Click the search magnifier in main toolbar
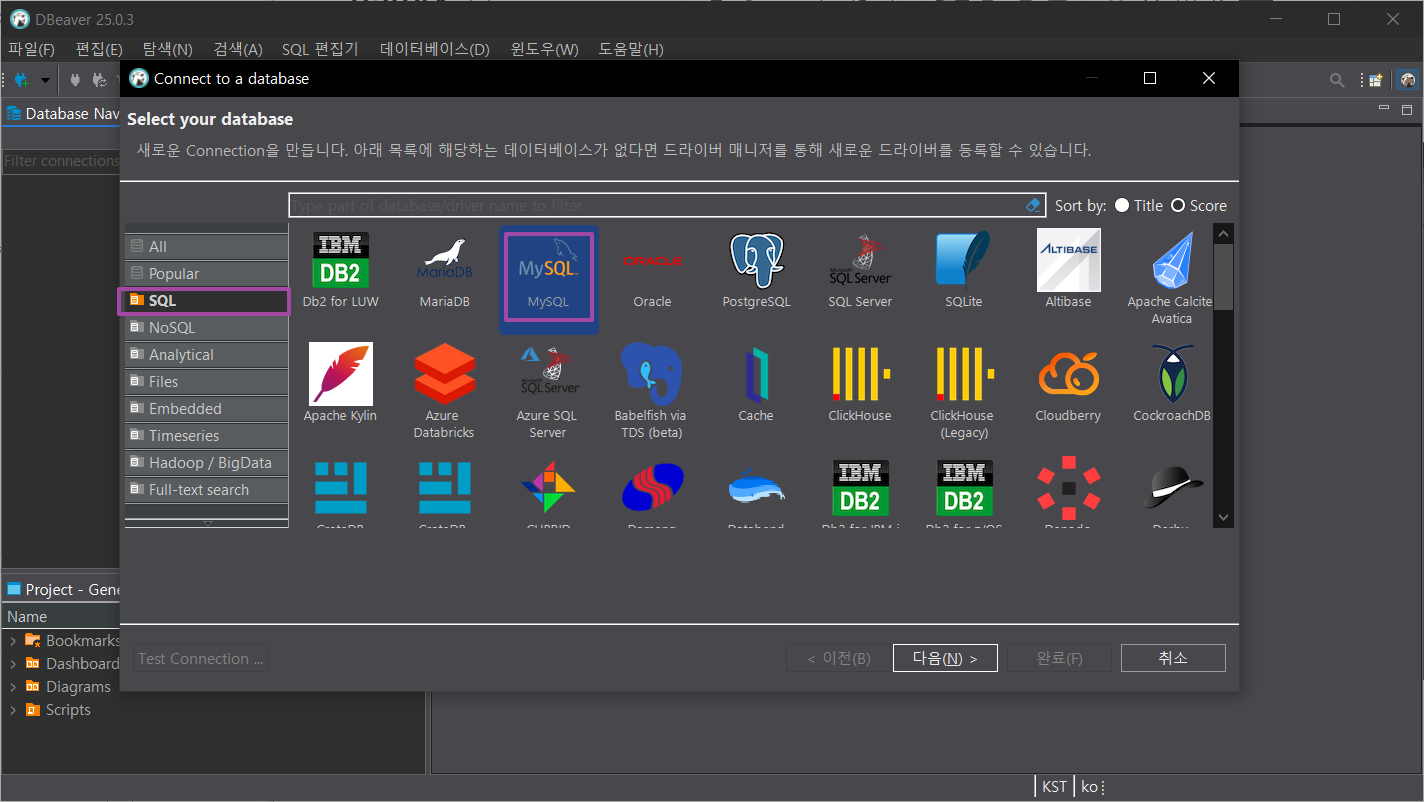 coord(1337,80)
